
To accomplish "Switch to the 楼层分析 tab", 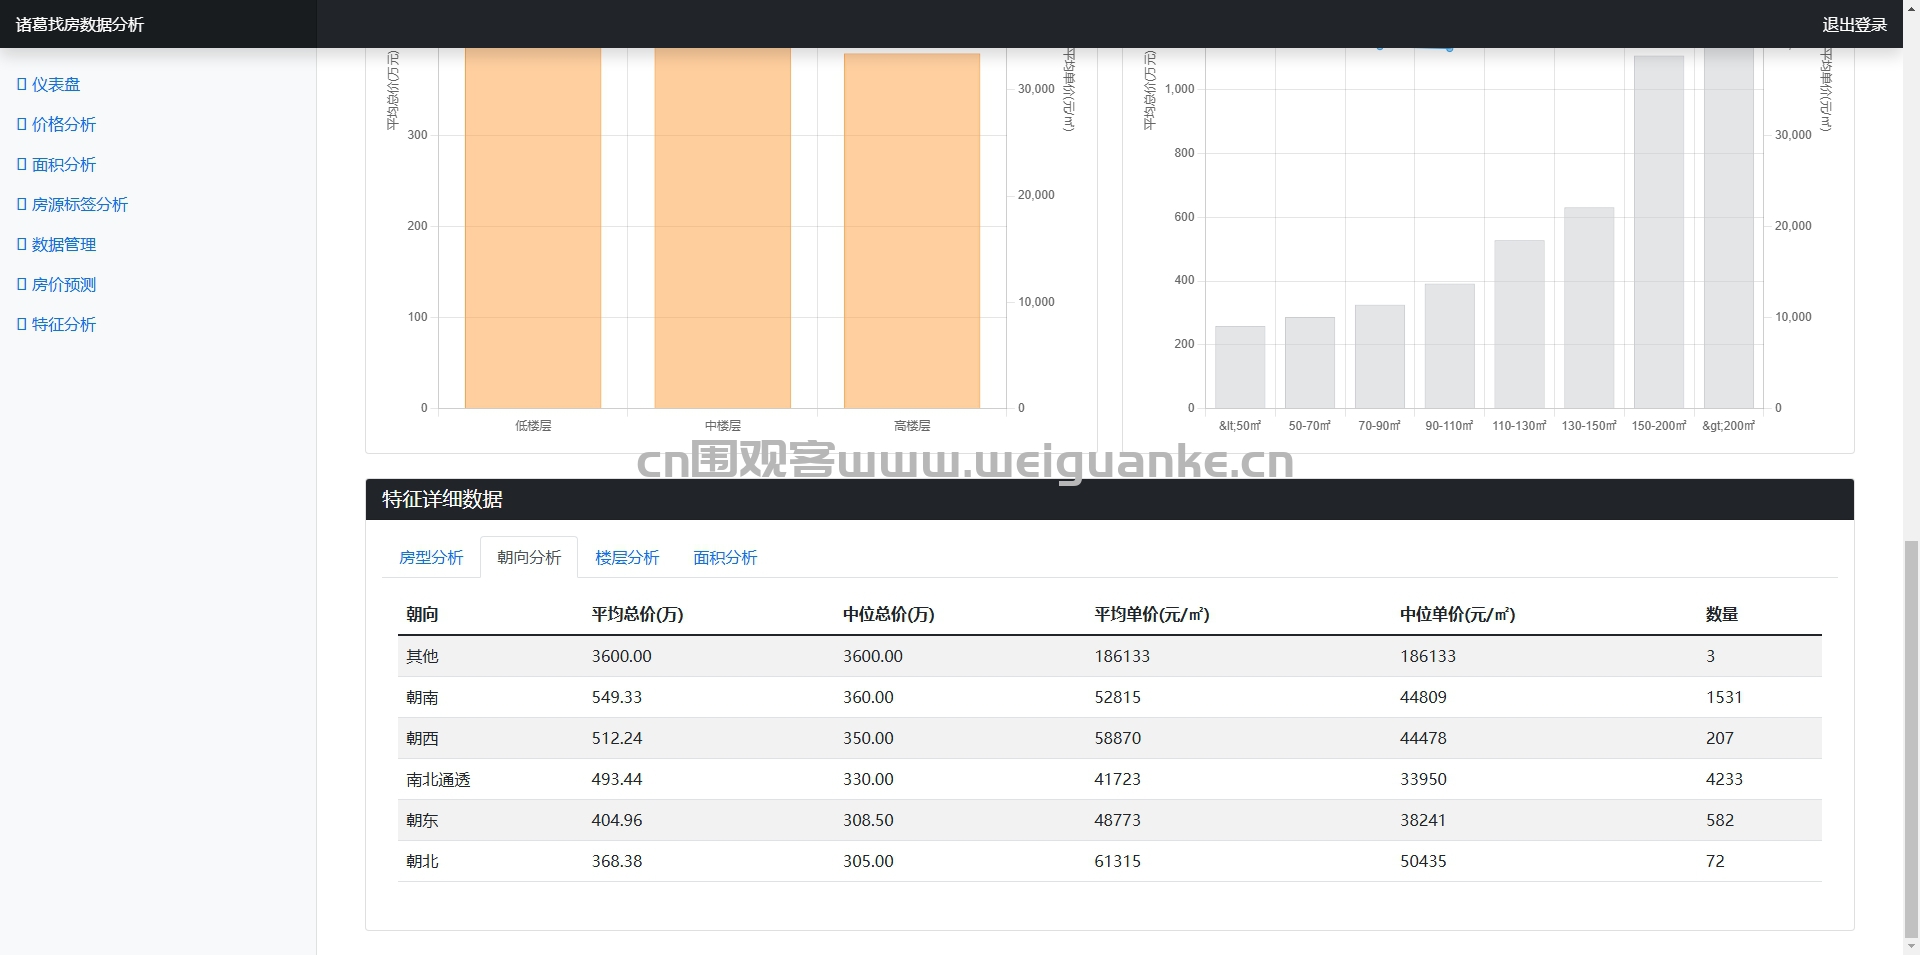I will coord(627,558).
